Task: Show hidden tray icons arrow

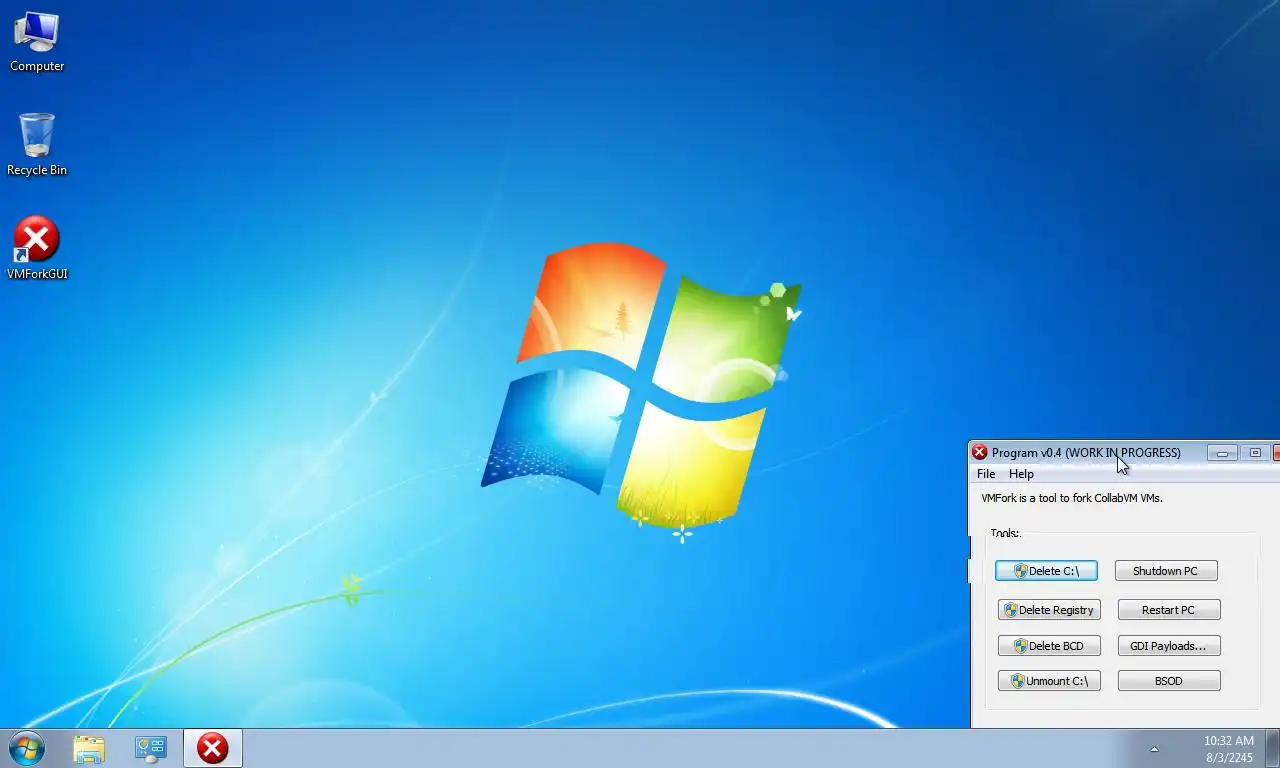Action: (1154, 749)
